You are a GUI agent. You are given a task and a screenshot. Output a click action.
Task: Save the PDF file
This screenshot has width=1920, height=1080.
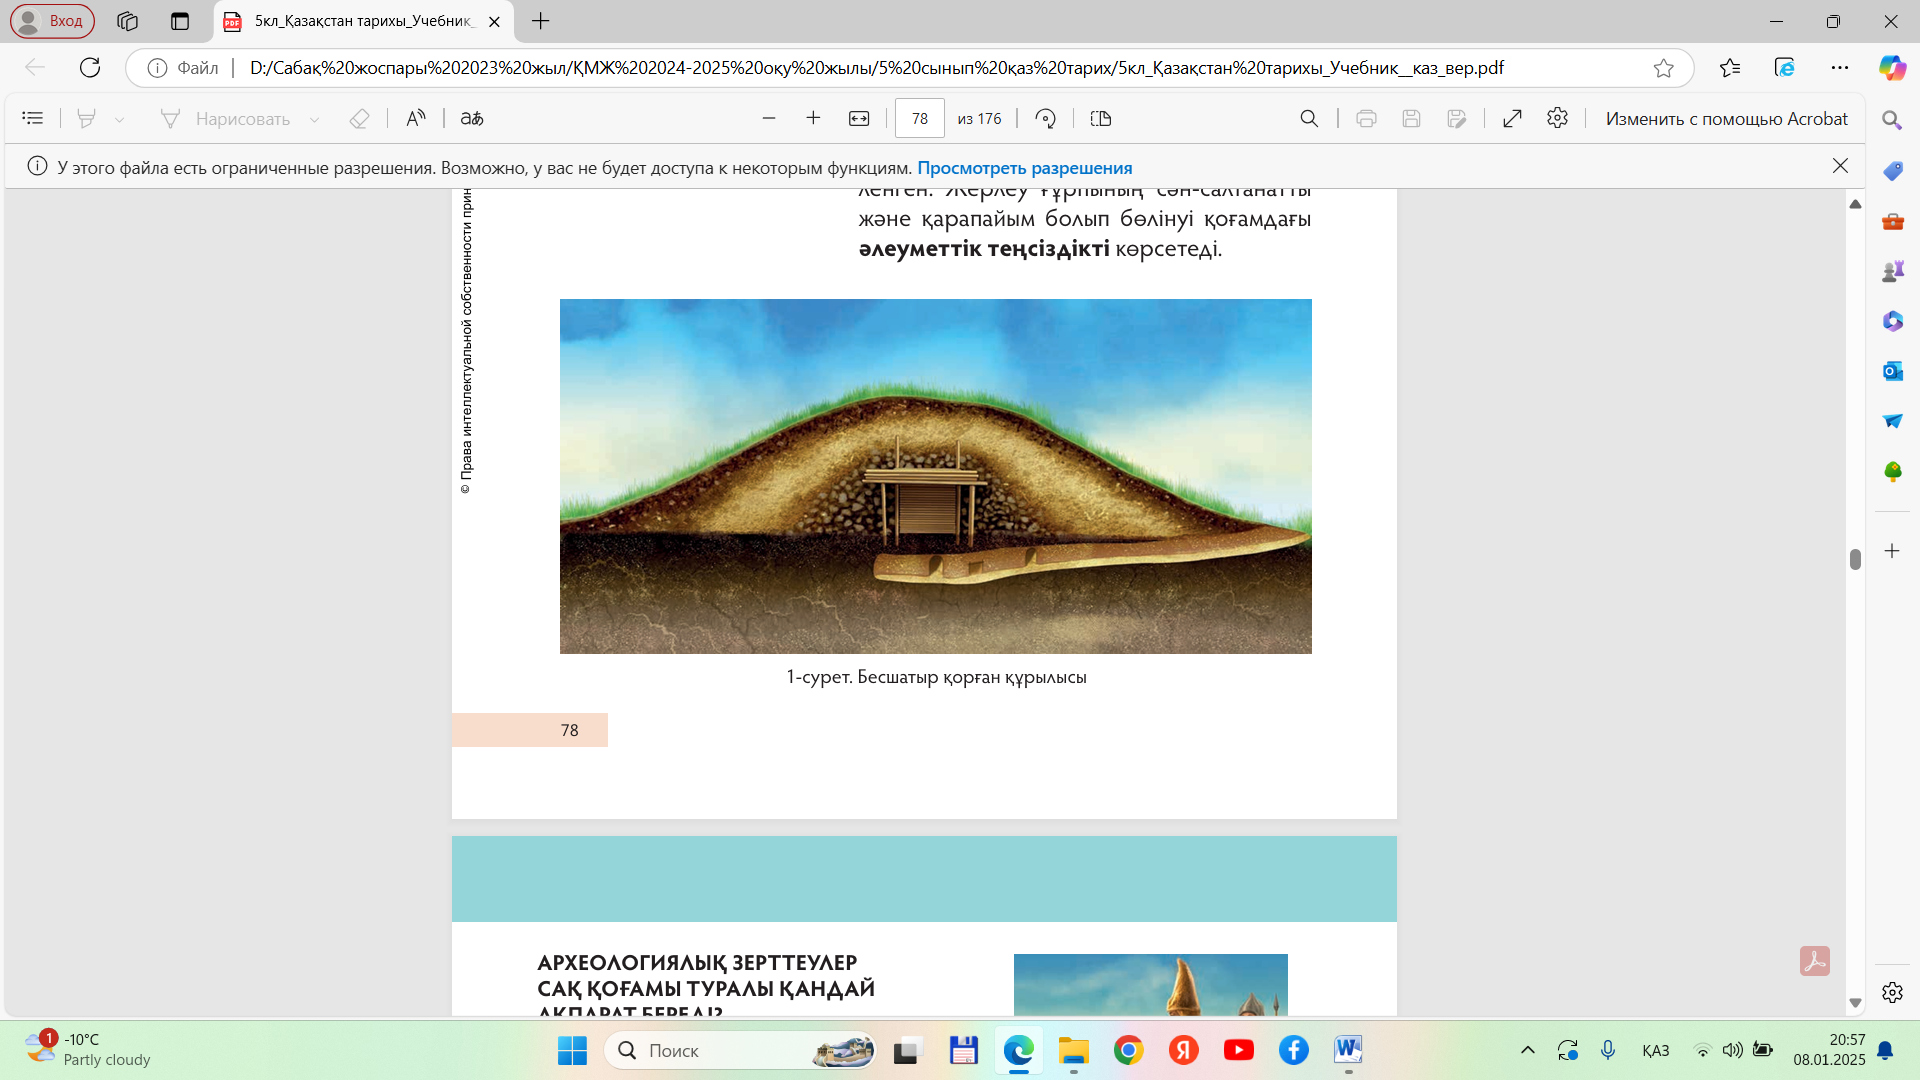[1411, 118]
